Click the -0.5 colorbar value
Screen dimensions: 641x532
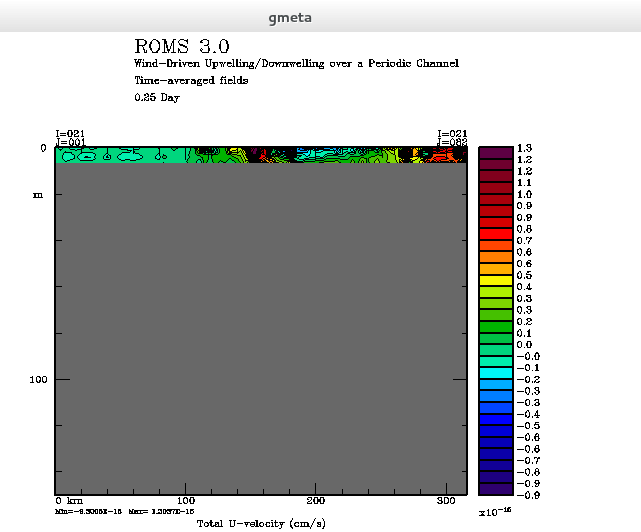528,426
